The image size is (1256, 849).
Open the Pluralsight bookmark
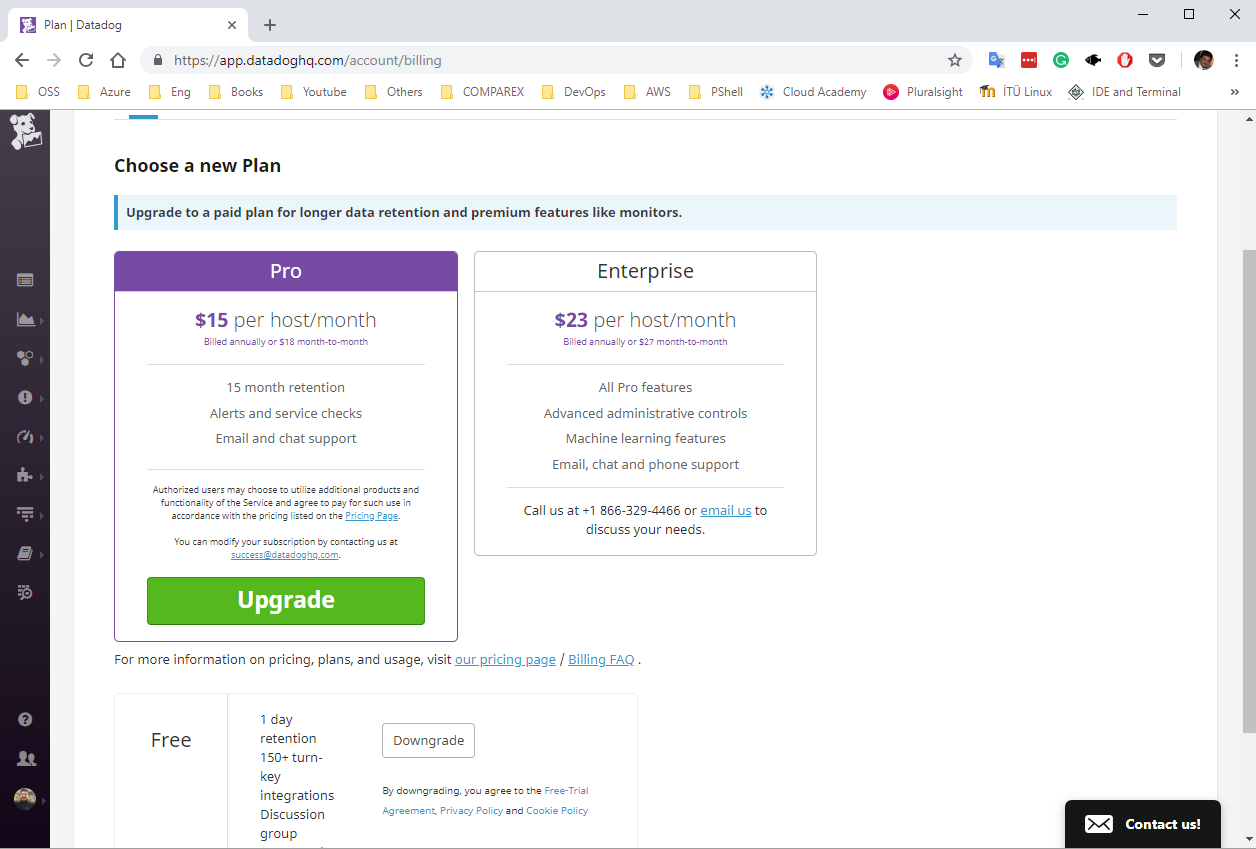[923, 92]
